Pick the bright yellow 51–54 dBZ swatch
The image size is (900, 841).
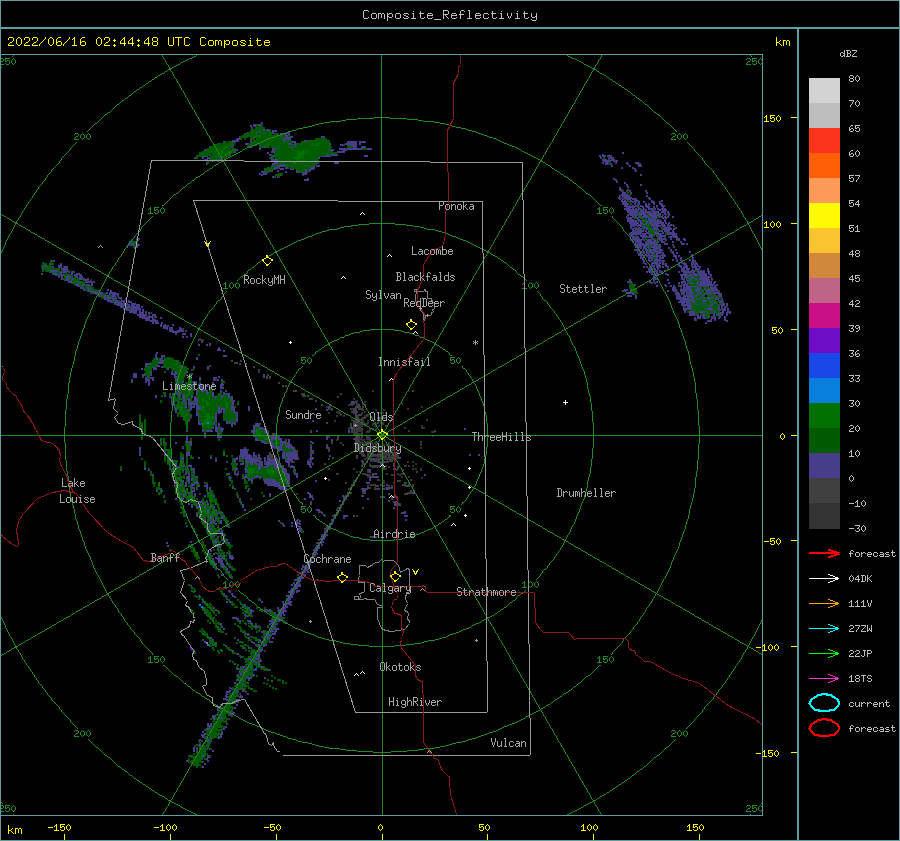tap(824, 216)
